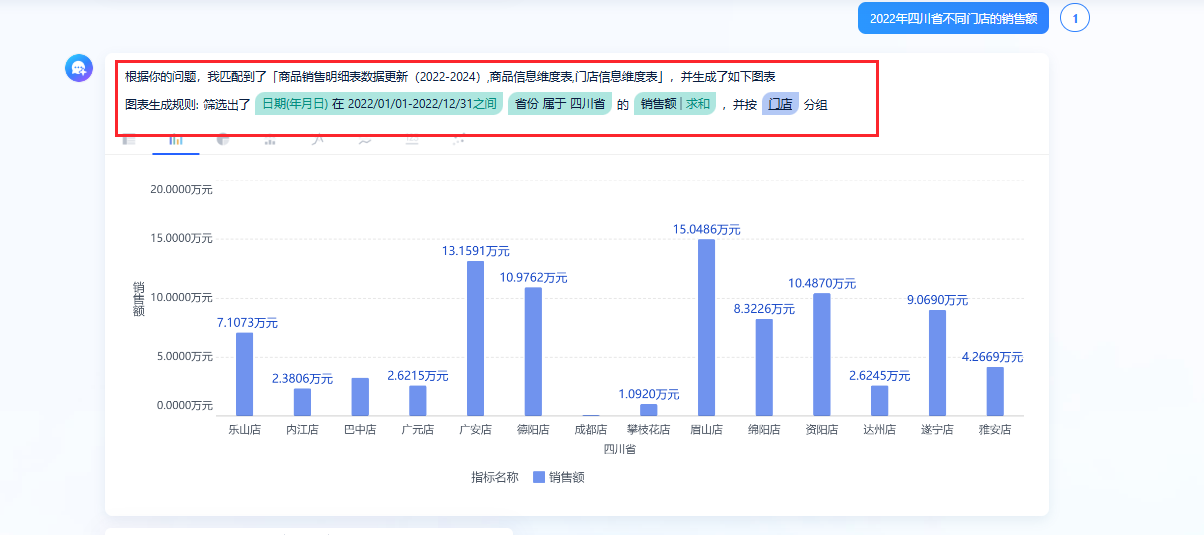Click the 2.6245万元 data label

(x=879, y=375)
